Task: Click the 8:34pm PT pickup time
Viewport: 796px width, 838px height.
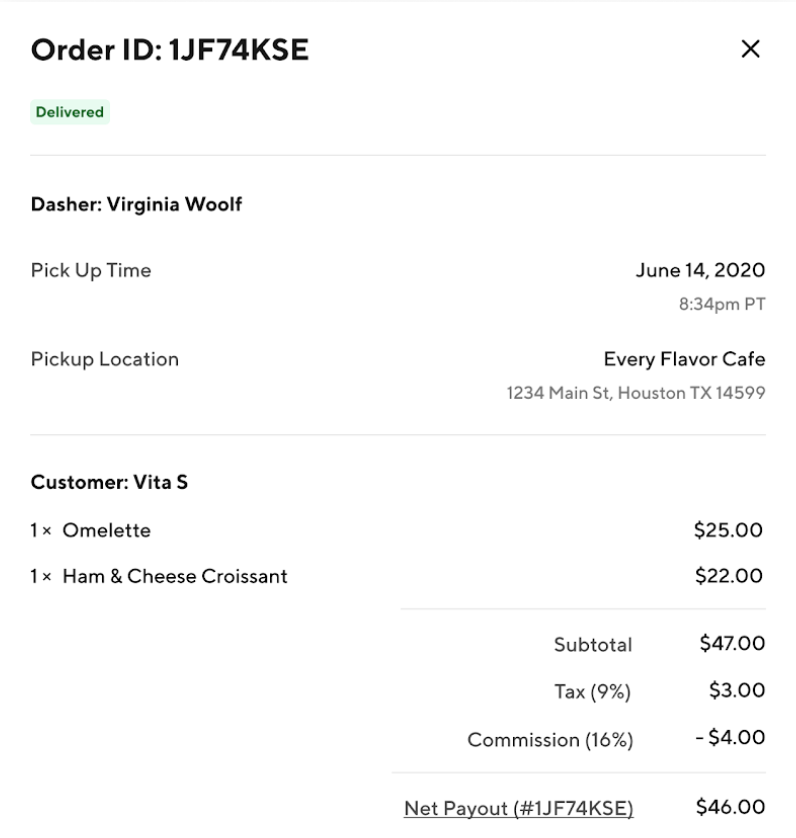Action: [722, 305]
